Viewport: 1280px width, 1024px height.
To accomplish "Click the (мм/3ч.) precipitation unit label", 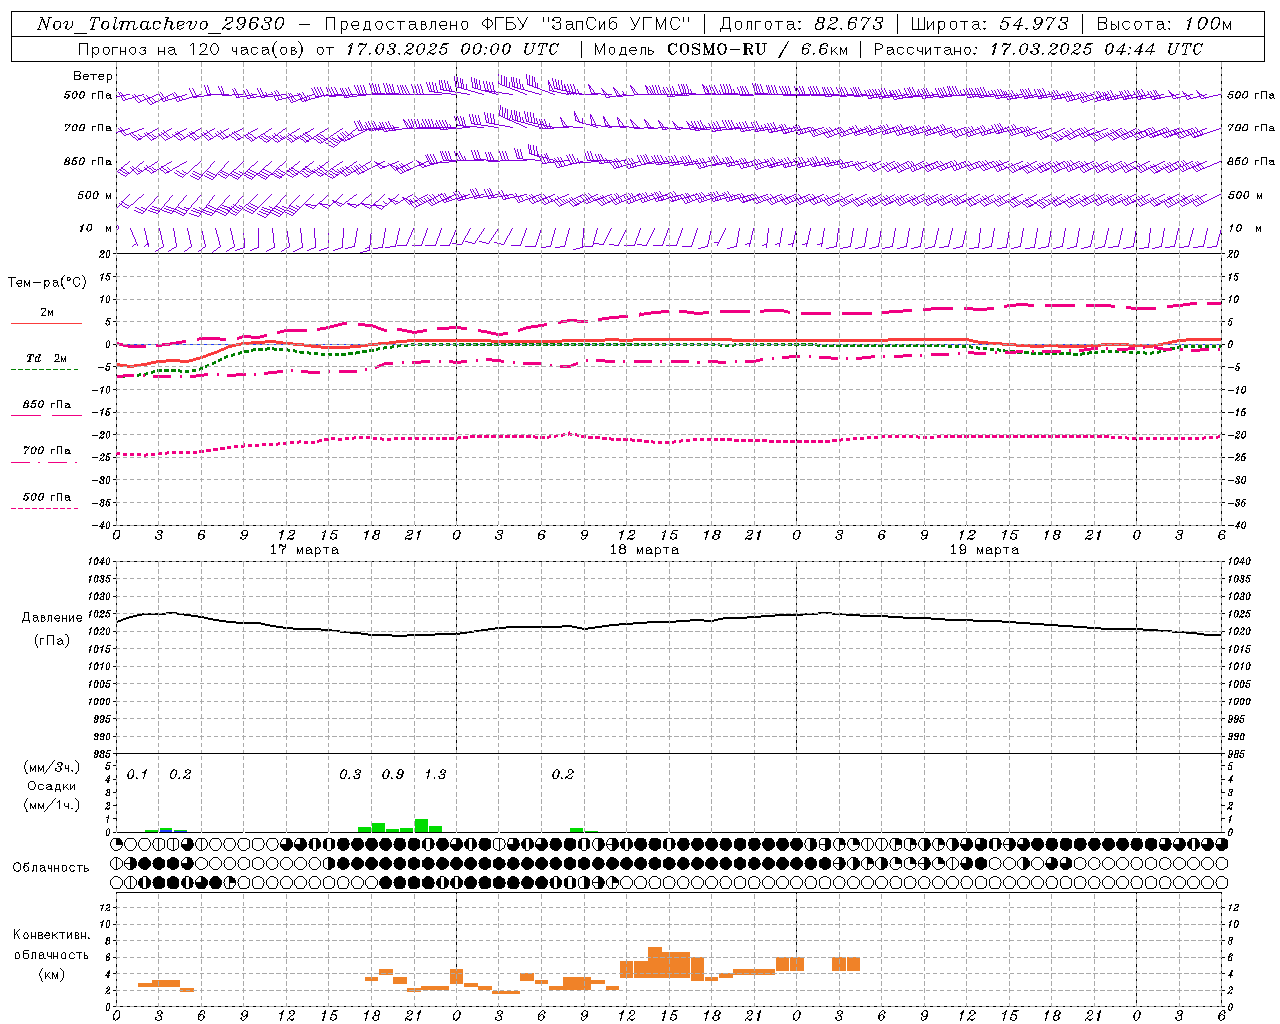I will 52,767.
